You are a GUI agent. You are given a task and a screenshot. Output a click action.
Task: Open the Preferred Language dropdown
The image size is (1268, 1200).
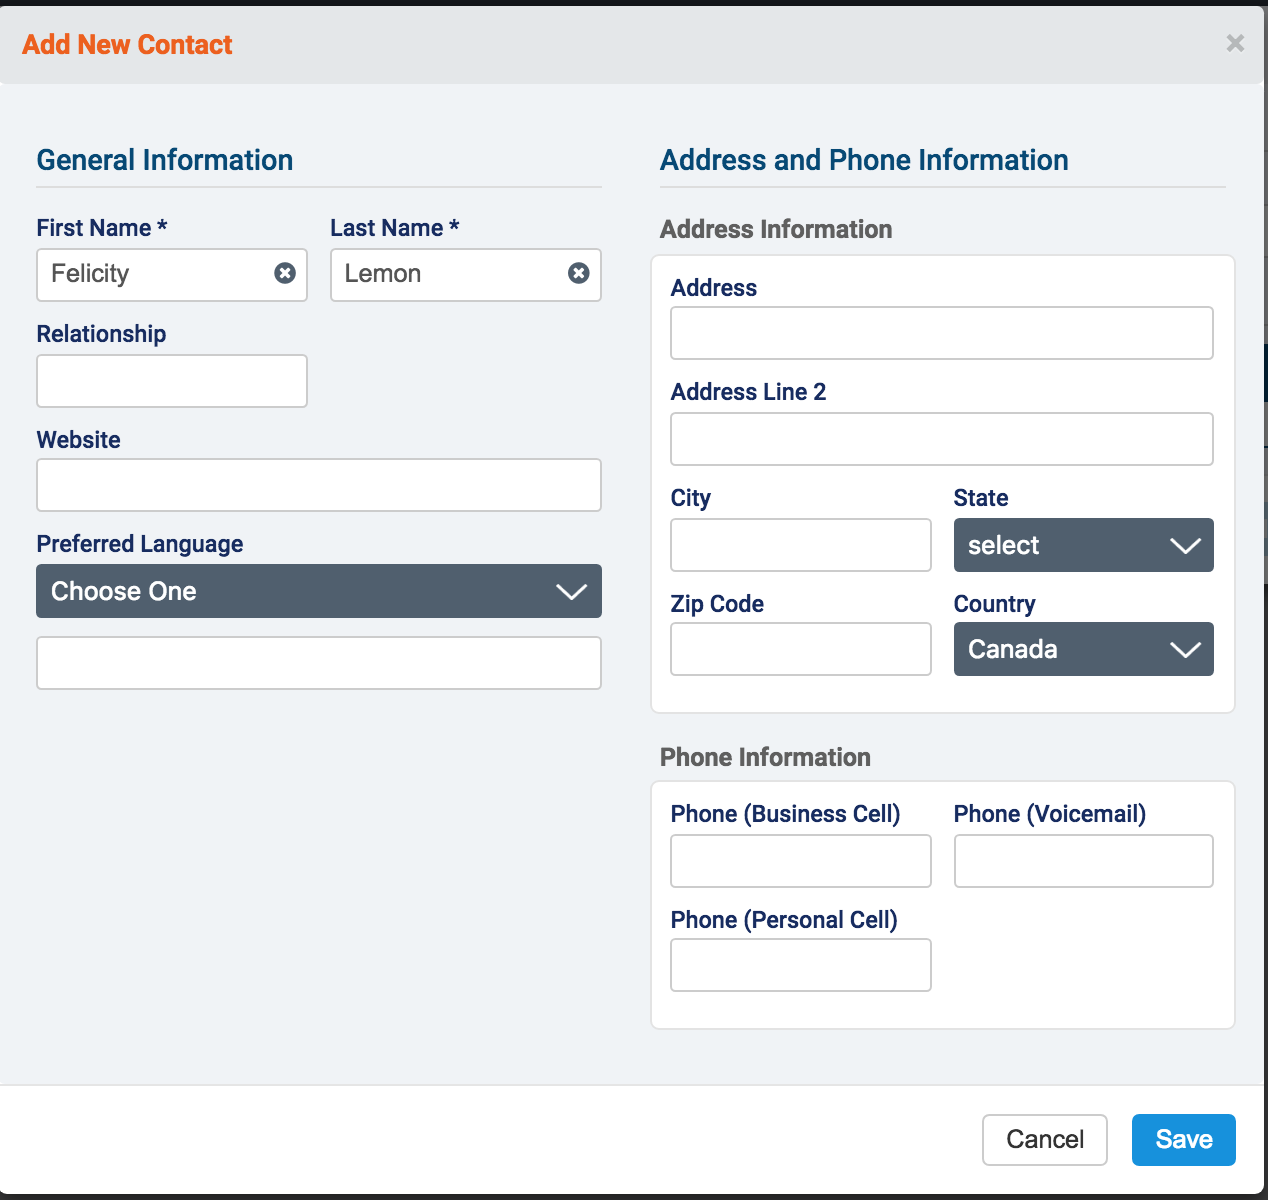coord(318,591)
